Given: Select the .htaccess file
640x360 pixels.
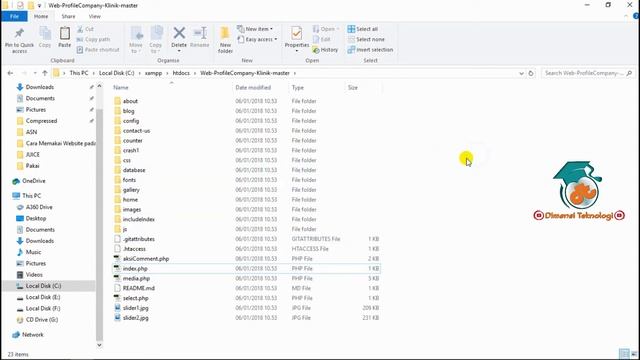Looking at the screenshot, I should (134, 249).
